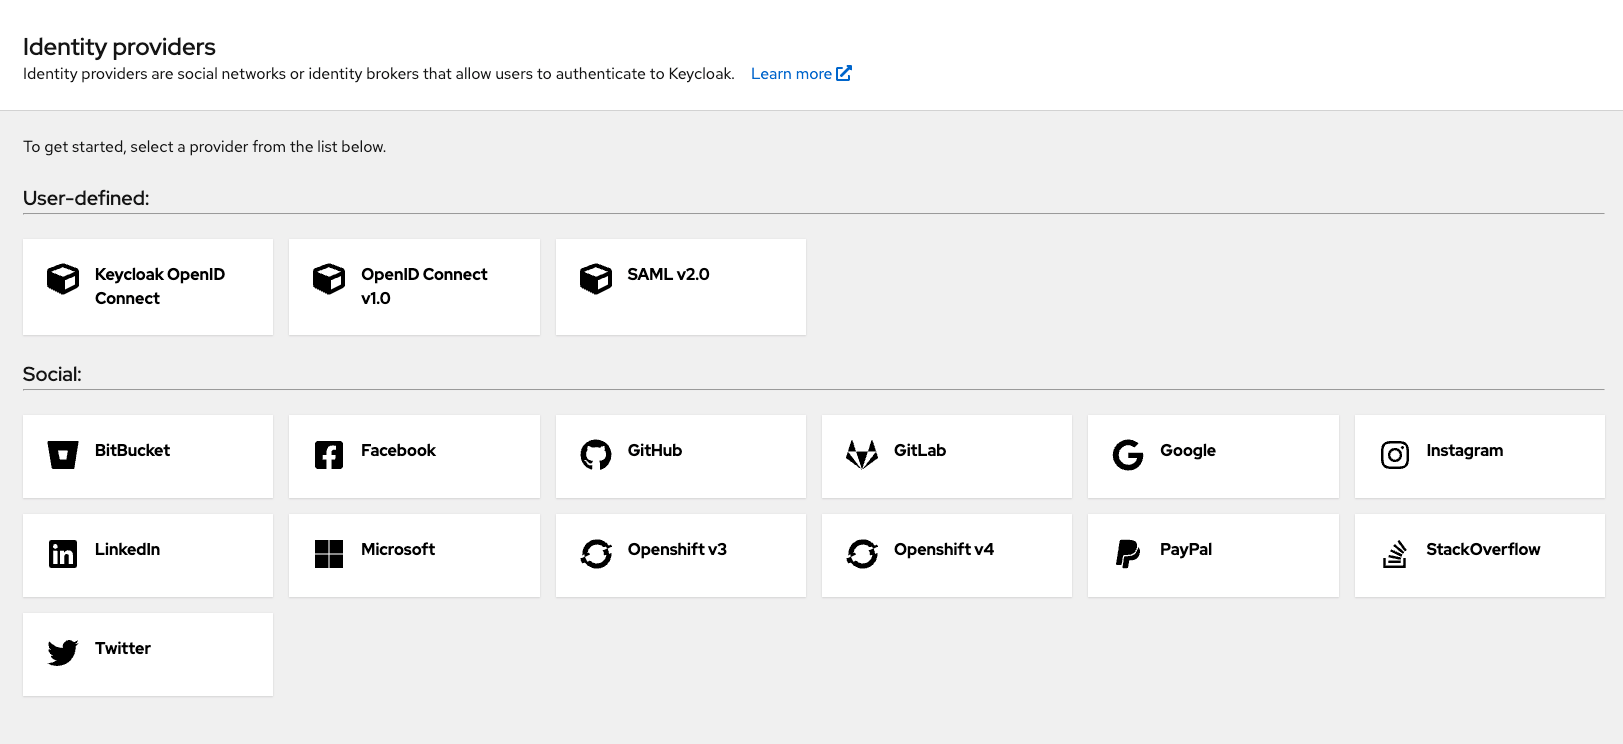Open the Learn more link
Viewport: 1623px width, 744px height.
click(801, 74)
